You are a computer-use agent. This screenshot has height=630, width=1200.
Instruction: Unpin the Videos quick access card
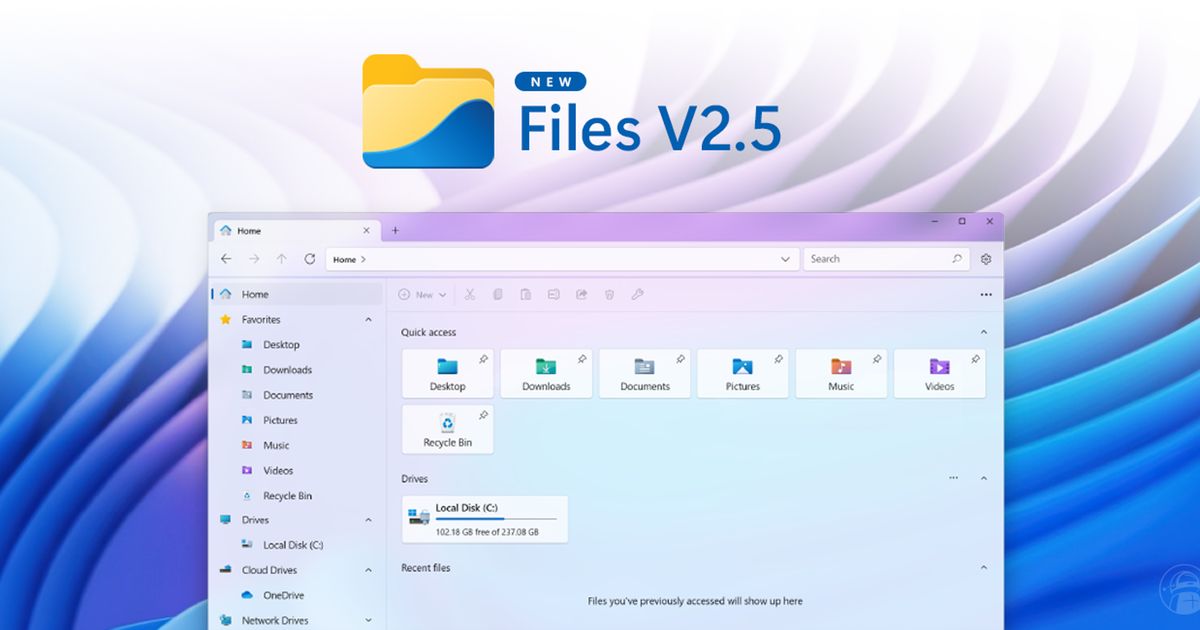[975, 359]
